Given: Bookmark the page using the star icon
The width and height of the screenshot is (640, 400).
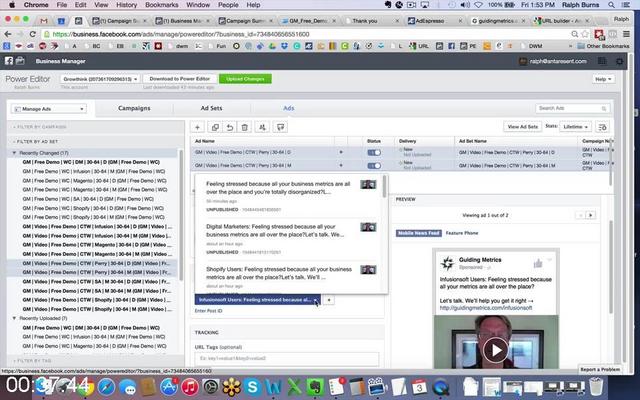Looking at the screenshot, I should [x=586, y=34].
